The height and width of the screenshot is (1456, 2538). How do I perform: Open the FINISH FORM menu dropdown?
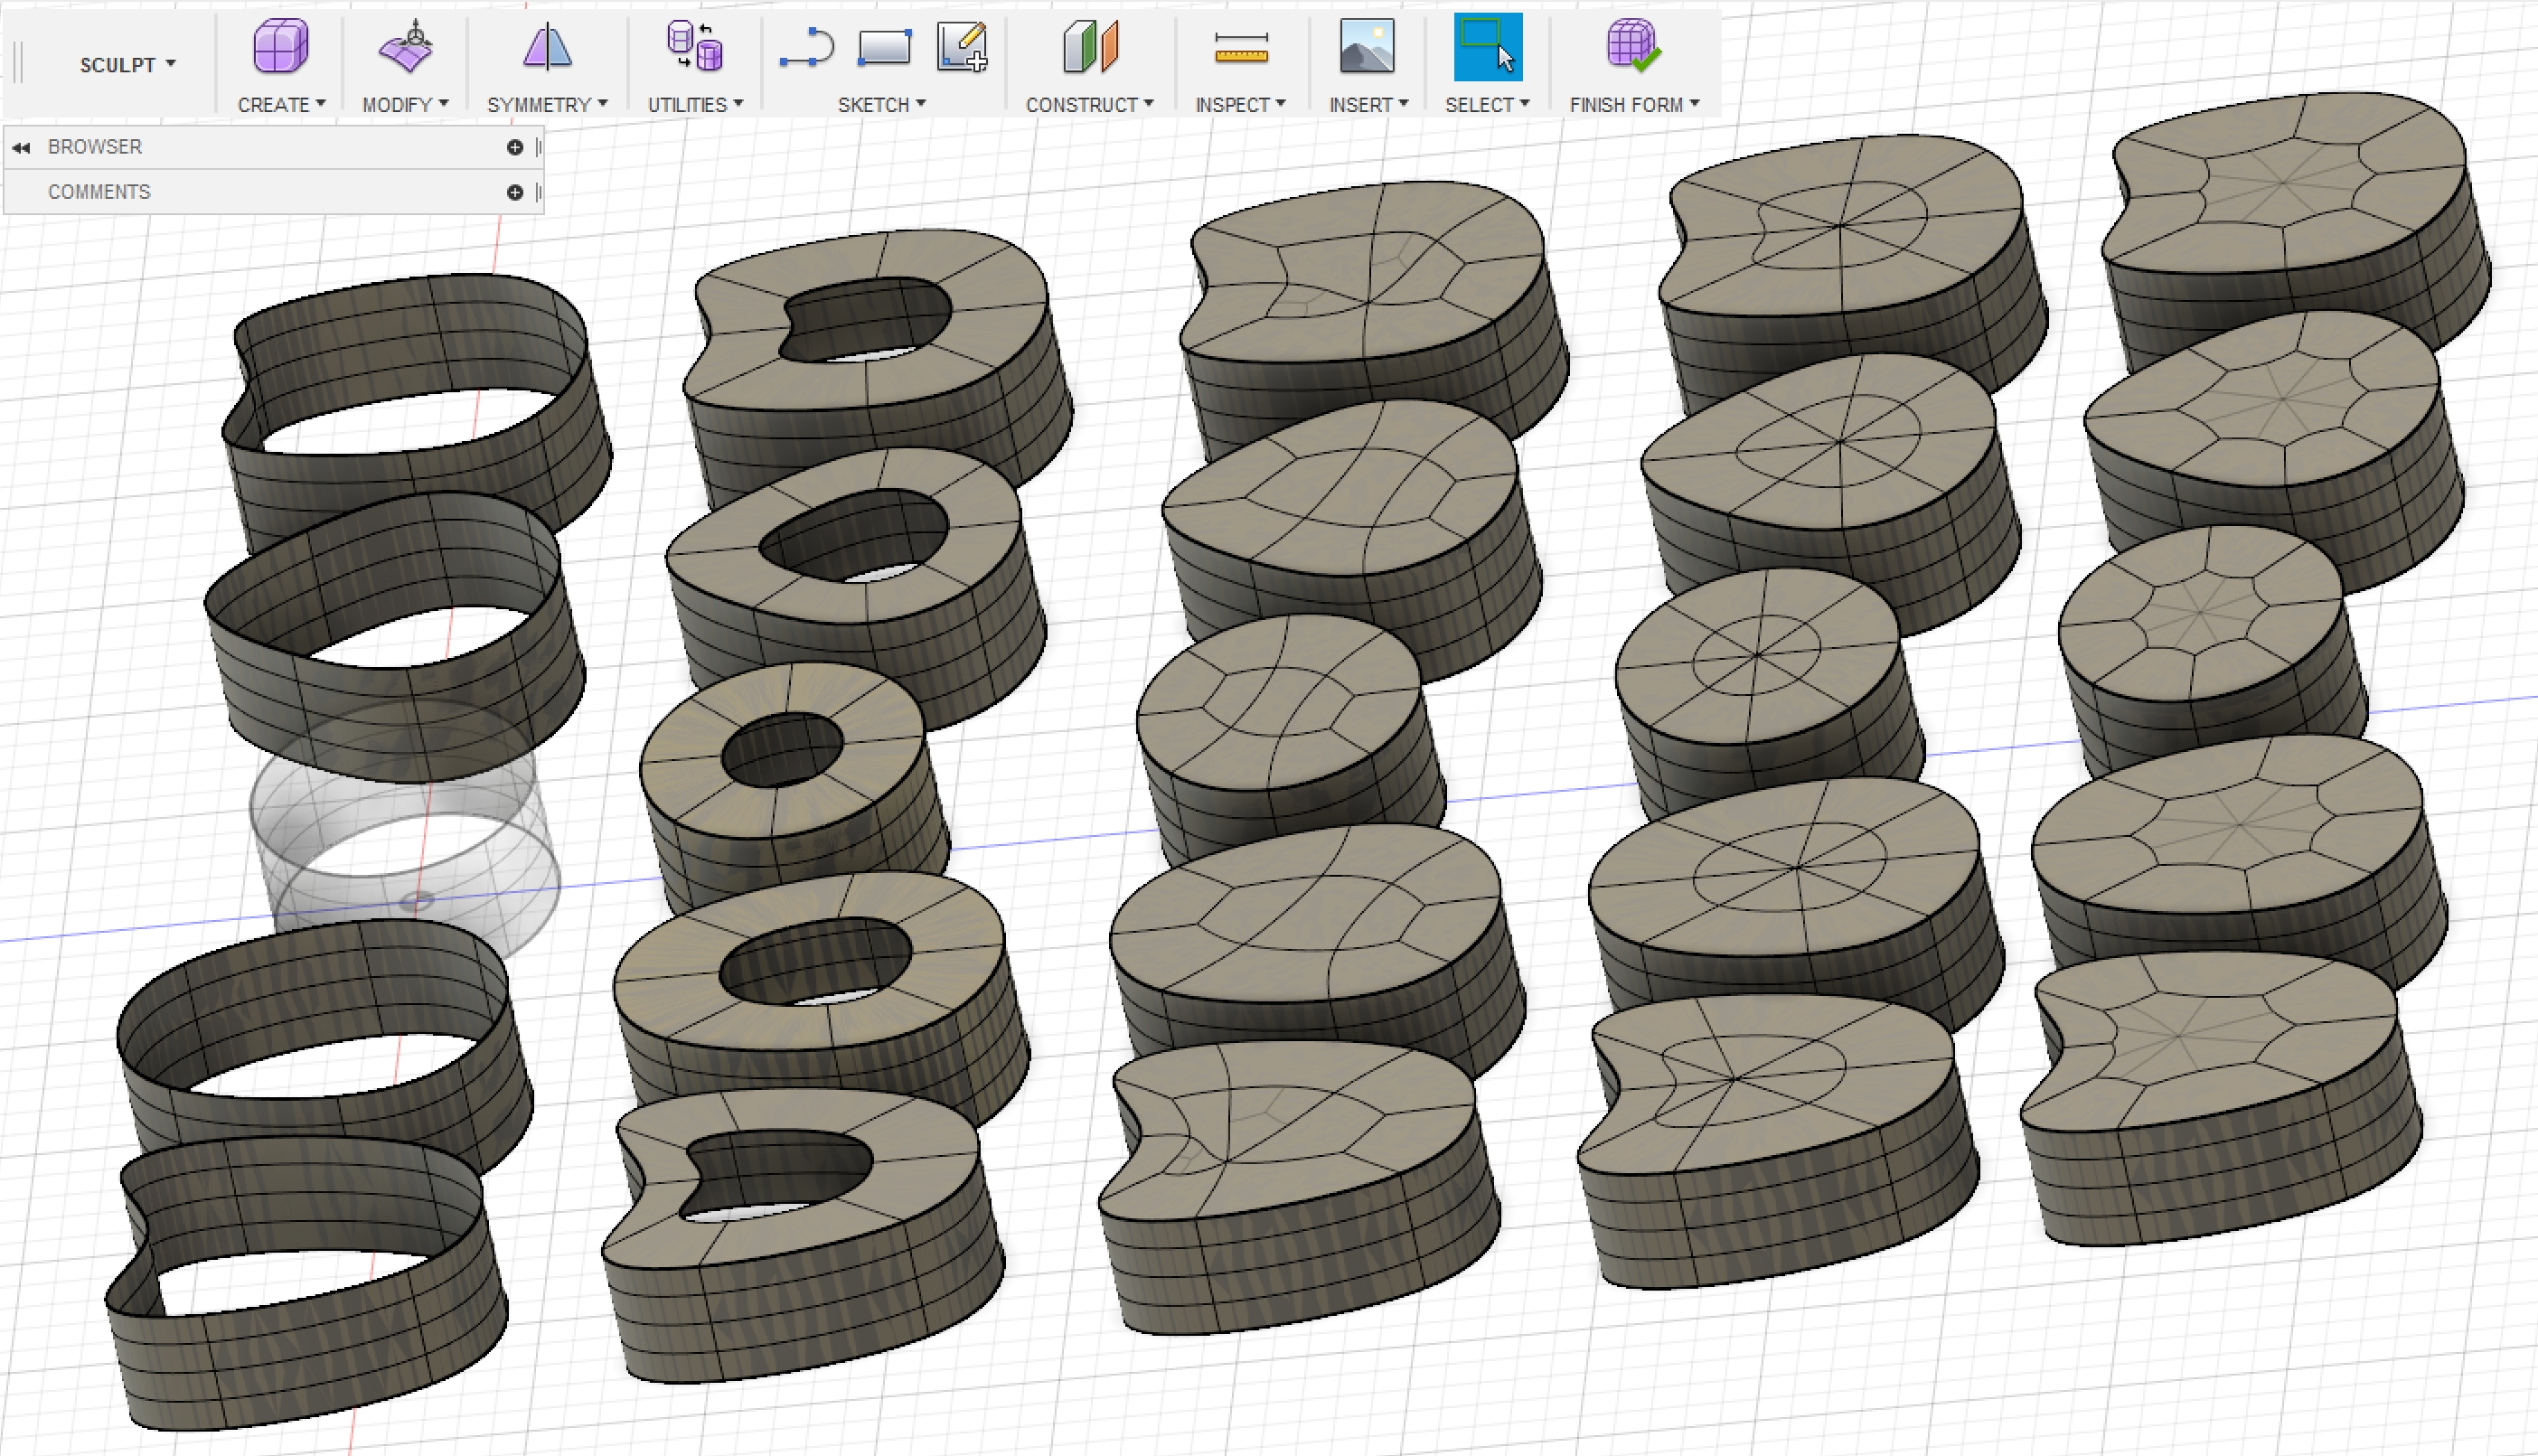tap(1634, 104)
